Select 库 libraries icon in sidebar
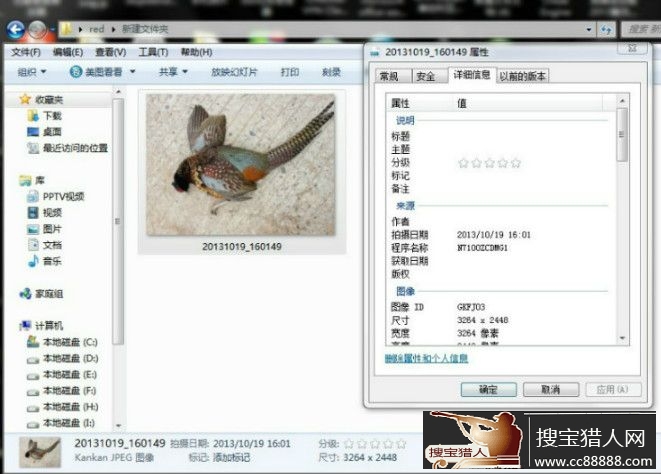This screenshot has width=661, height=474. tap(25, 180)
